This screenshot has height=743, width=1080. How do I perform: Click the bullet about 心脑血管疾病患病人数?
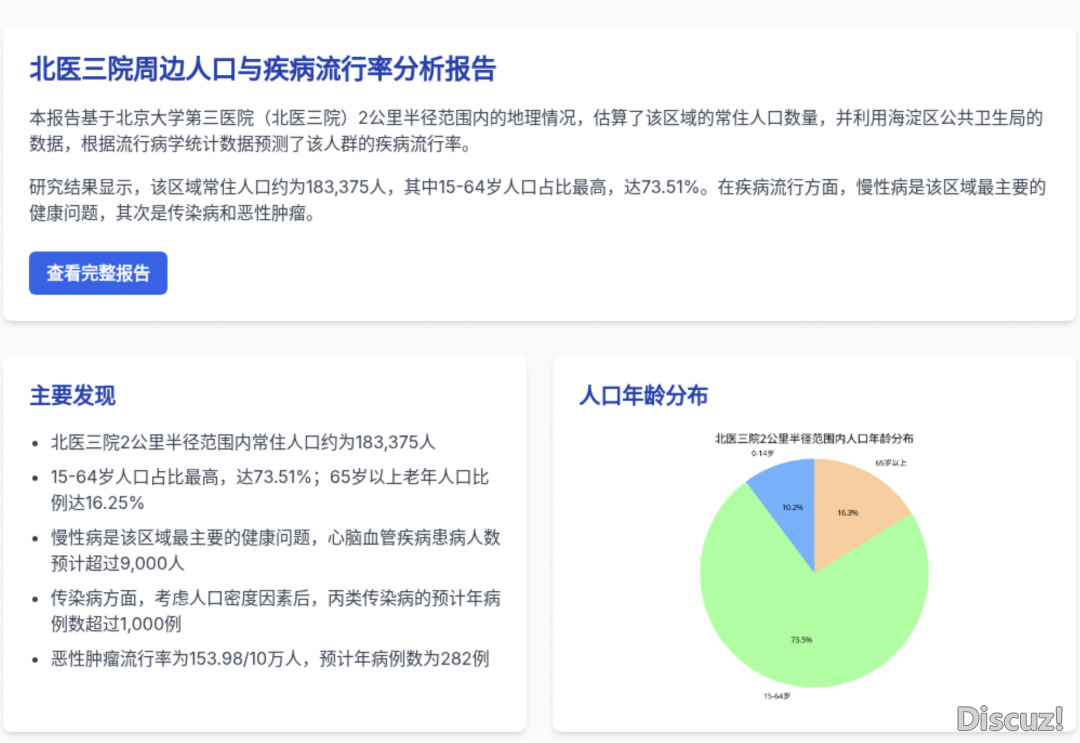pyautogui.click(x=275, y=549)
